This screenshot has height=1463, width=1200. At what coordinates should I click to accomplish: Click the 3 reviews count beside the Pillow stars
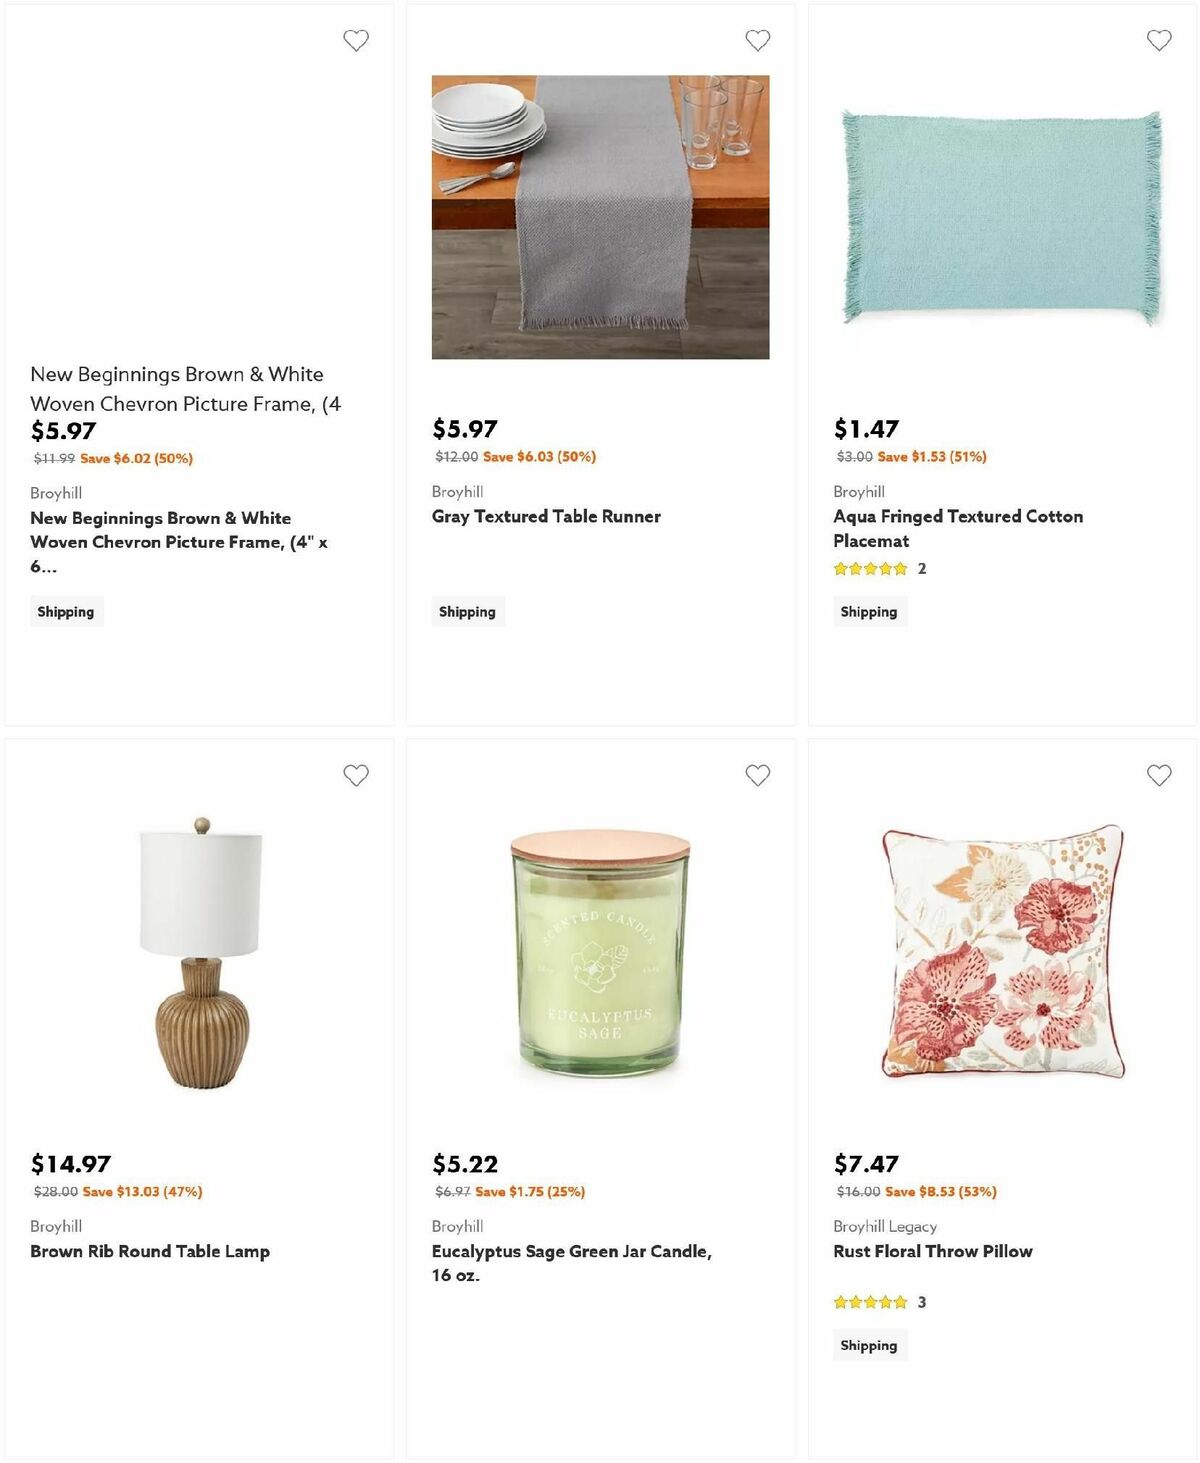(x=921, y=1302)
